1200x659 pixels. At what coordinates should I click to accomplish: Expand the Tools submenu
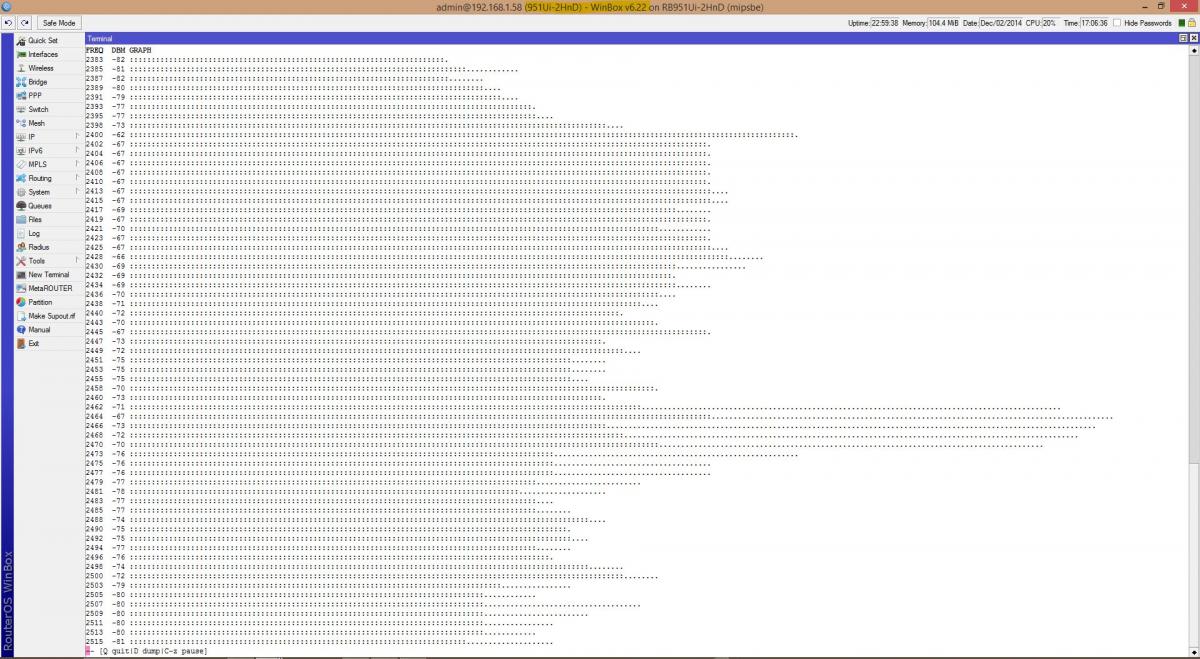coord(76,261)
